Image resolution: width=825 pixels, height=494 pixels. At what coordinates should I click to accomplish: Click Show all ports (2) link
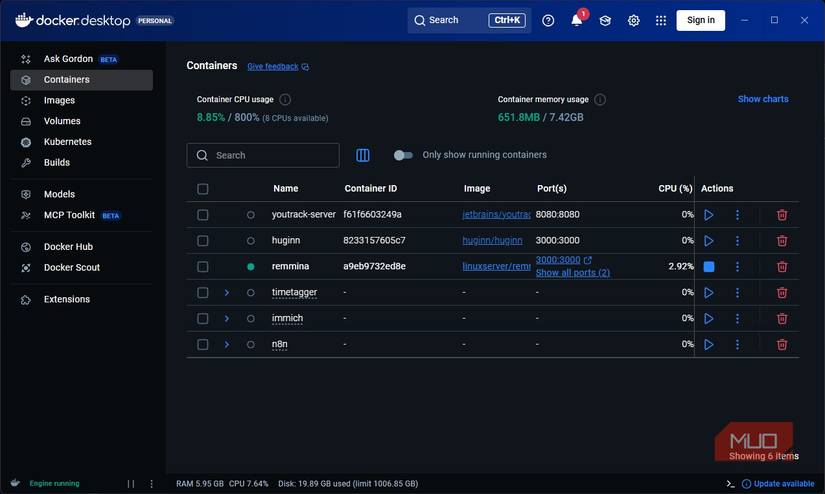click(572, 273)
